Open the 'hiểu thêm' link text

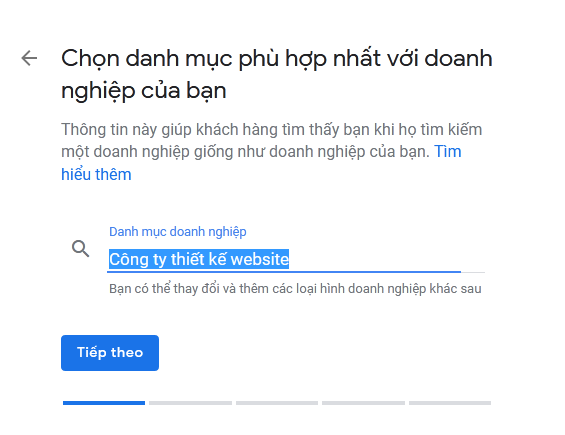pos(96,174)
